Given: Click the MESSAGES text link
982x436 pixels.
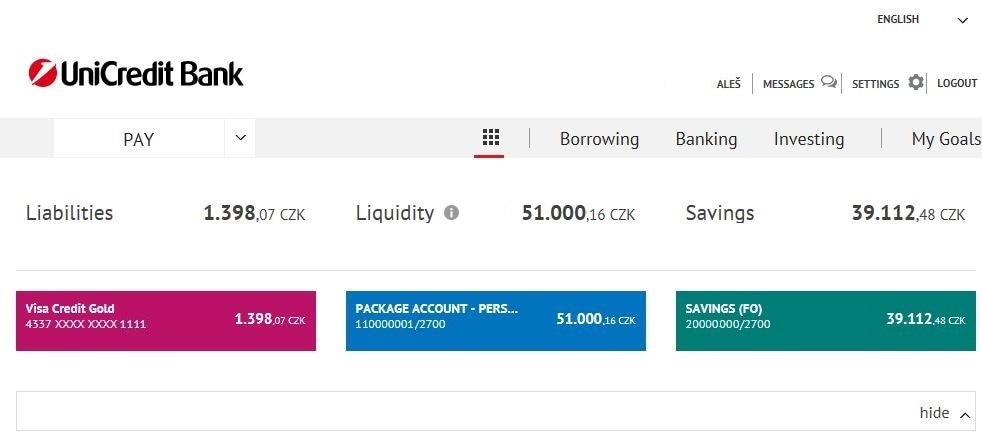Looking at the screenshot, I should pyautogui.click(x=788, y=84).
